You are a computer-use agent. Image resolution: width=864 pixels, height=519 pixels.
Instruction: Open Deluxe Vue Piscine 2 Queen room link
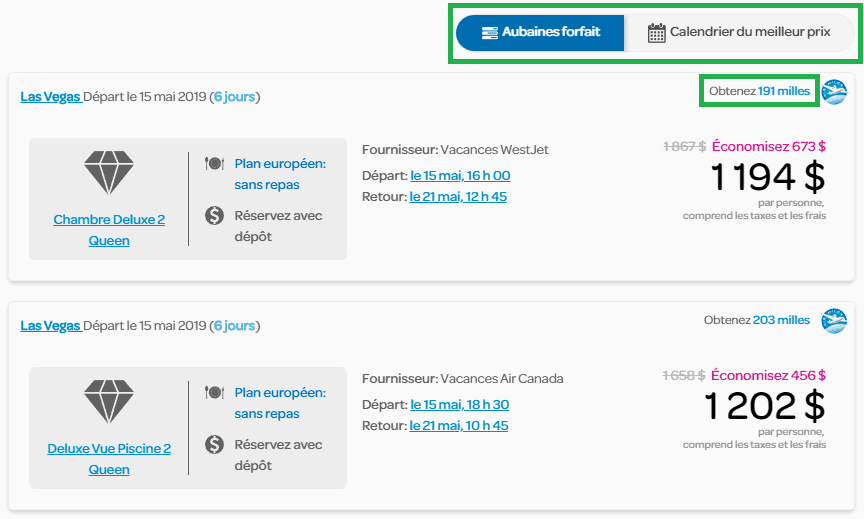109,459
